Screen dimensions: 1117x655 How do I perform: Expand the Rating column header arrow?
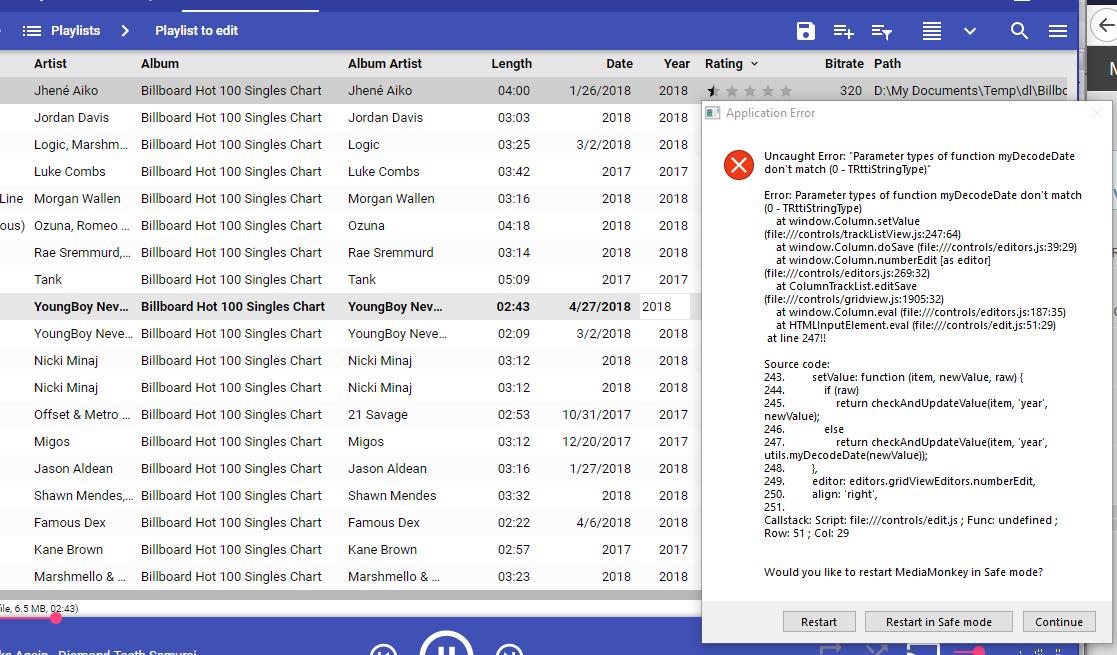click(754, 64)
